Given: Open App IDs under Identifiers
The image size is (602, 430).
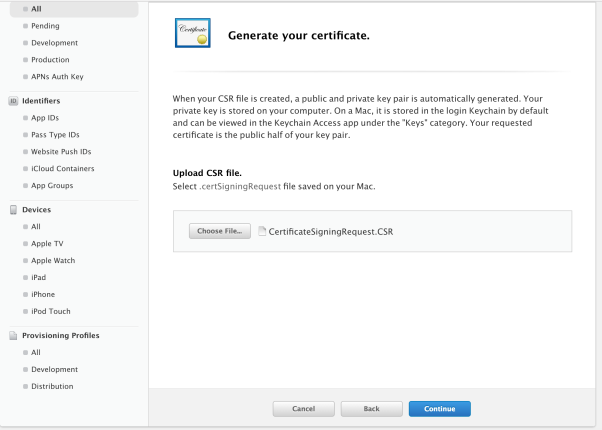Looking at the screenshot, I should coord(45,118).
